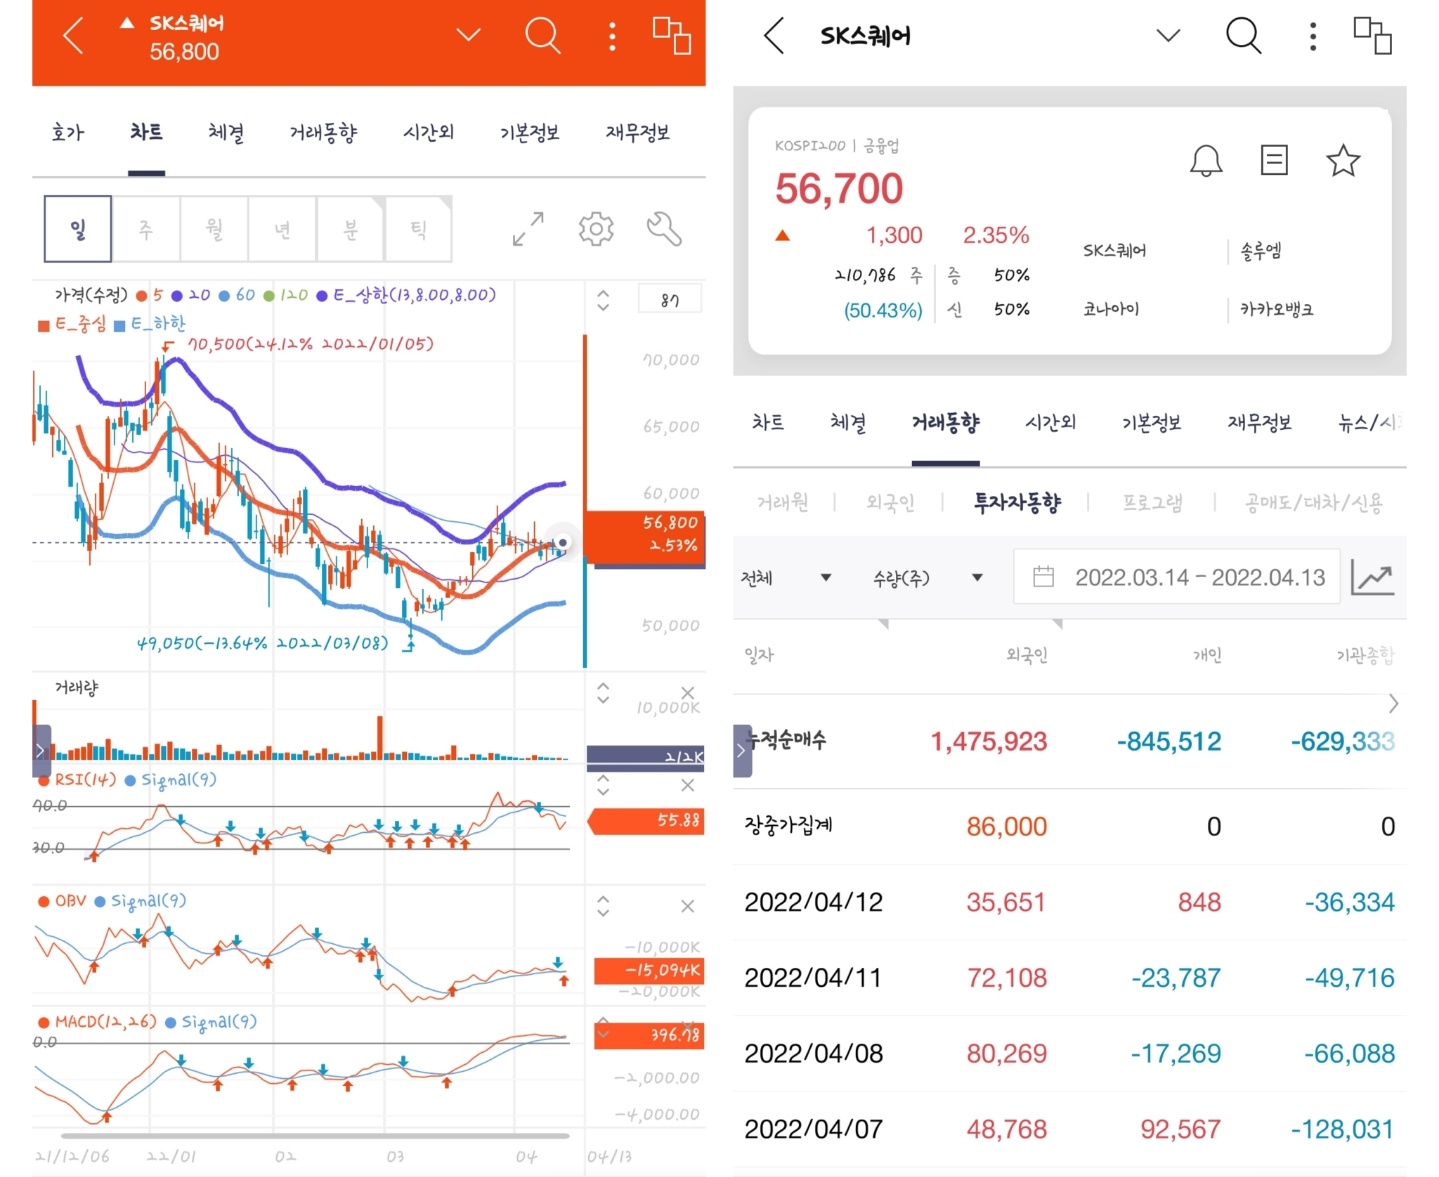Expand left side handle on chart
1439x1177 pixels.
pos(41,749)
